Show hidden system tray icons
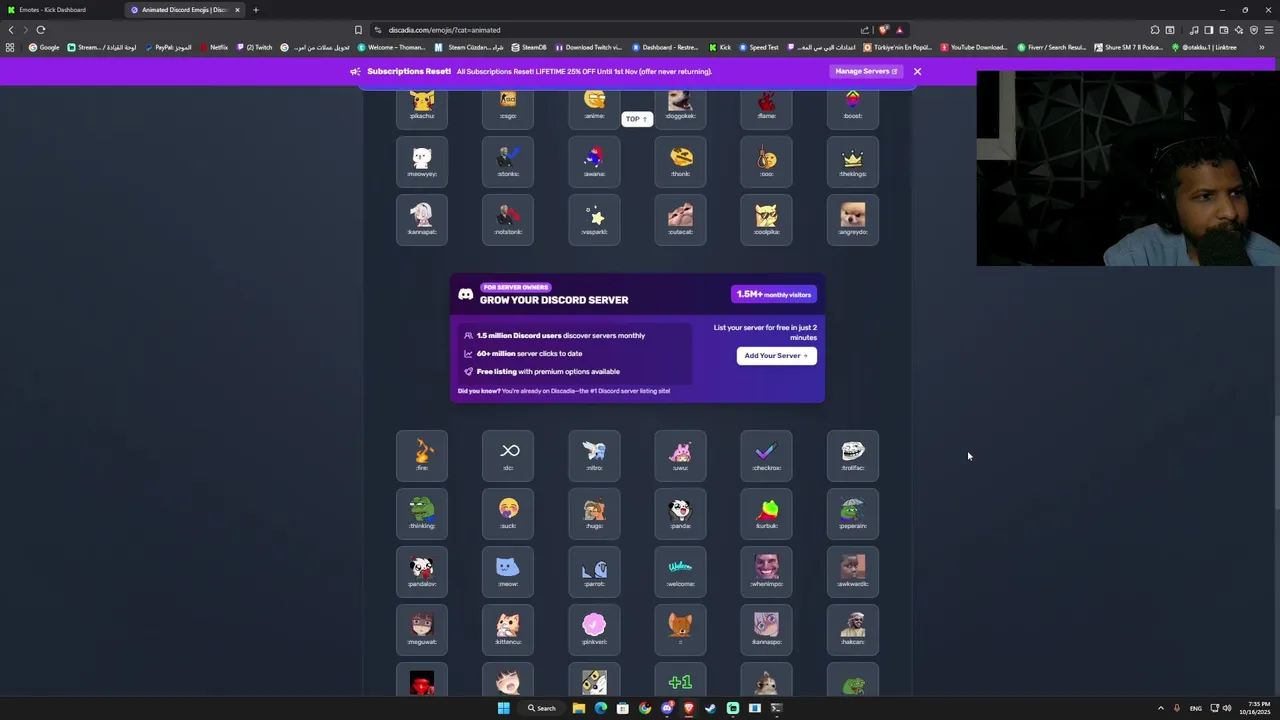 point(1161,708)
